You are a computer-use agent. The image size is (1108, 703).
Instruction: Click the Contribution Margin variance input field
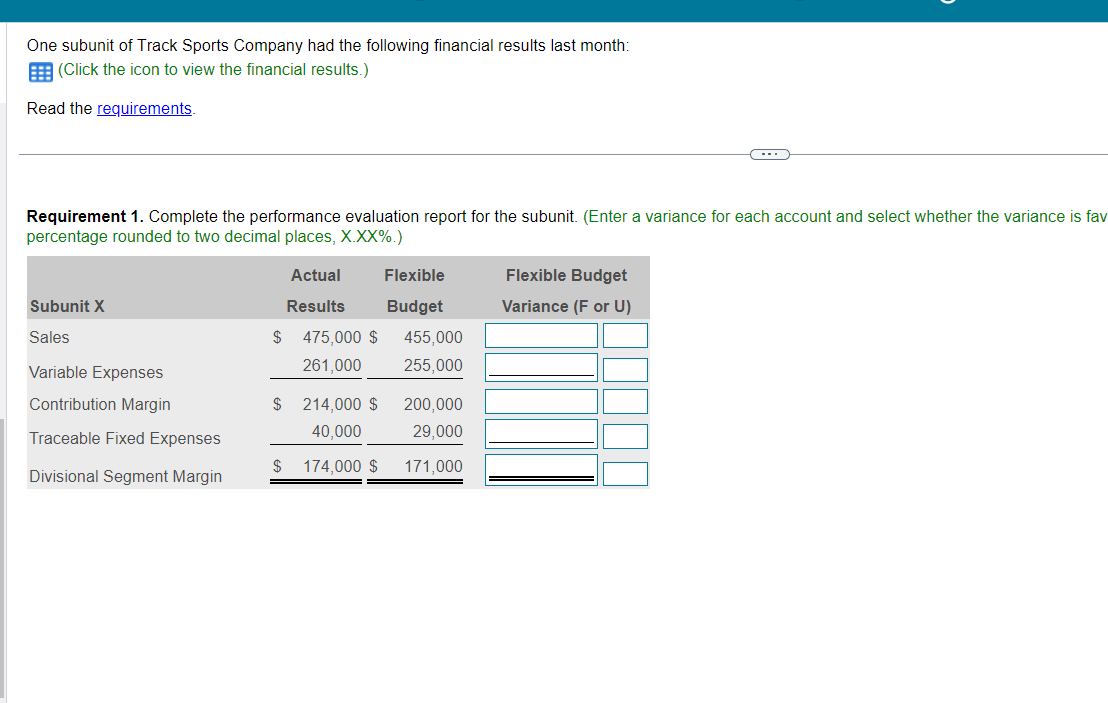(x=540, y=401)
